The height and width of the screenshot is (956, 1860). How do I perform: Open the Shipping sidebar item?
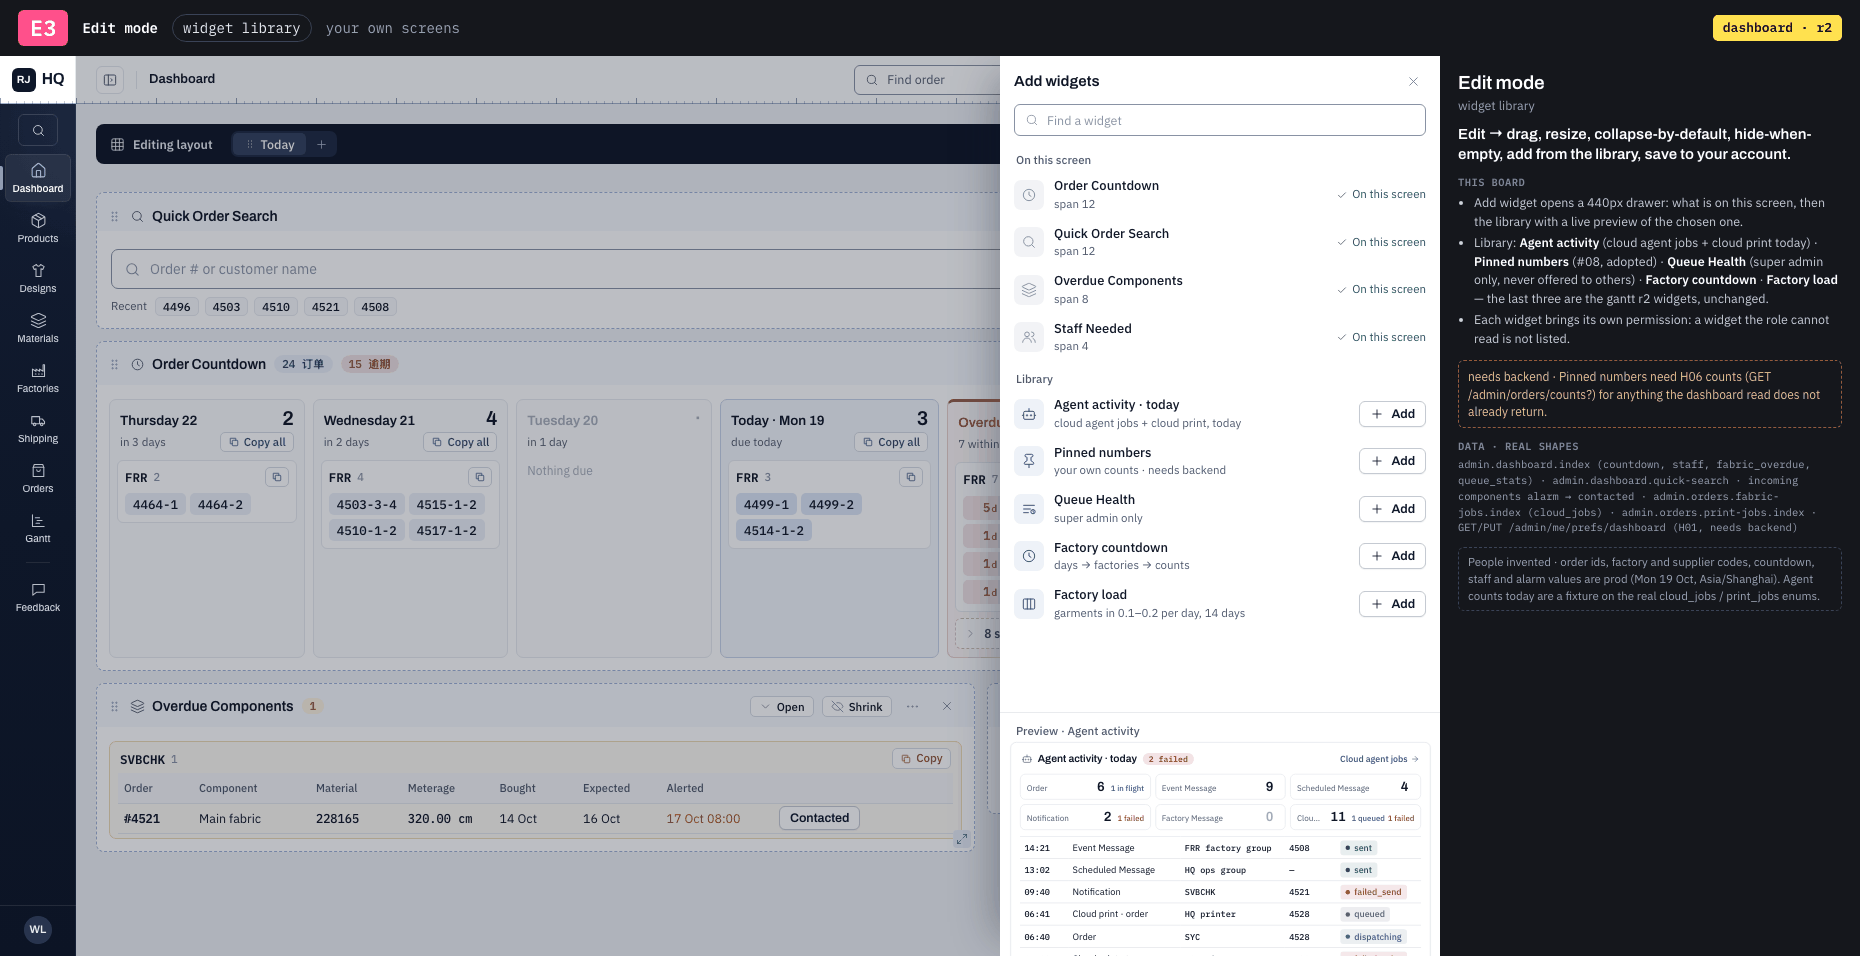[38, 428]
